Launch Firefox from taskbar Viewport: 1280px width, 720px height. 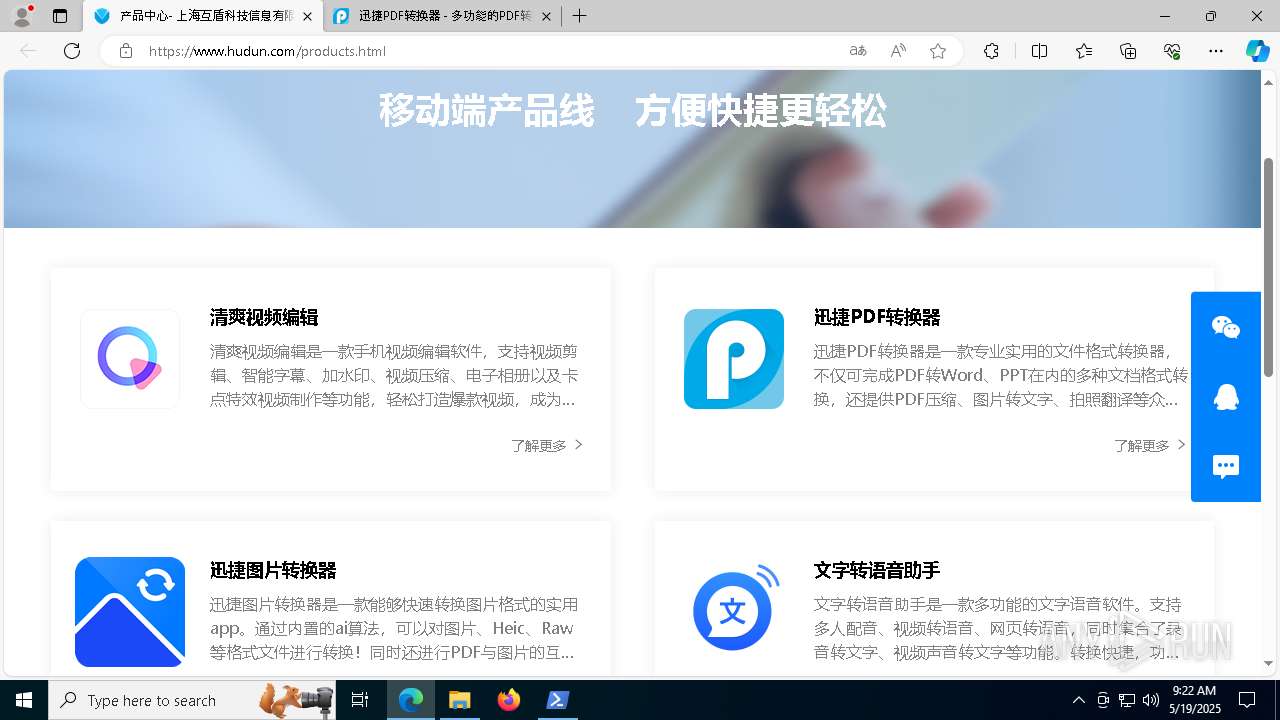coord(509,700)
